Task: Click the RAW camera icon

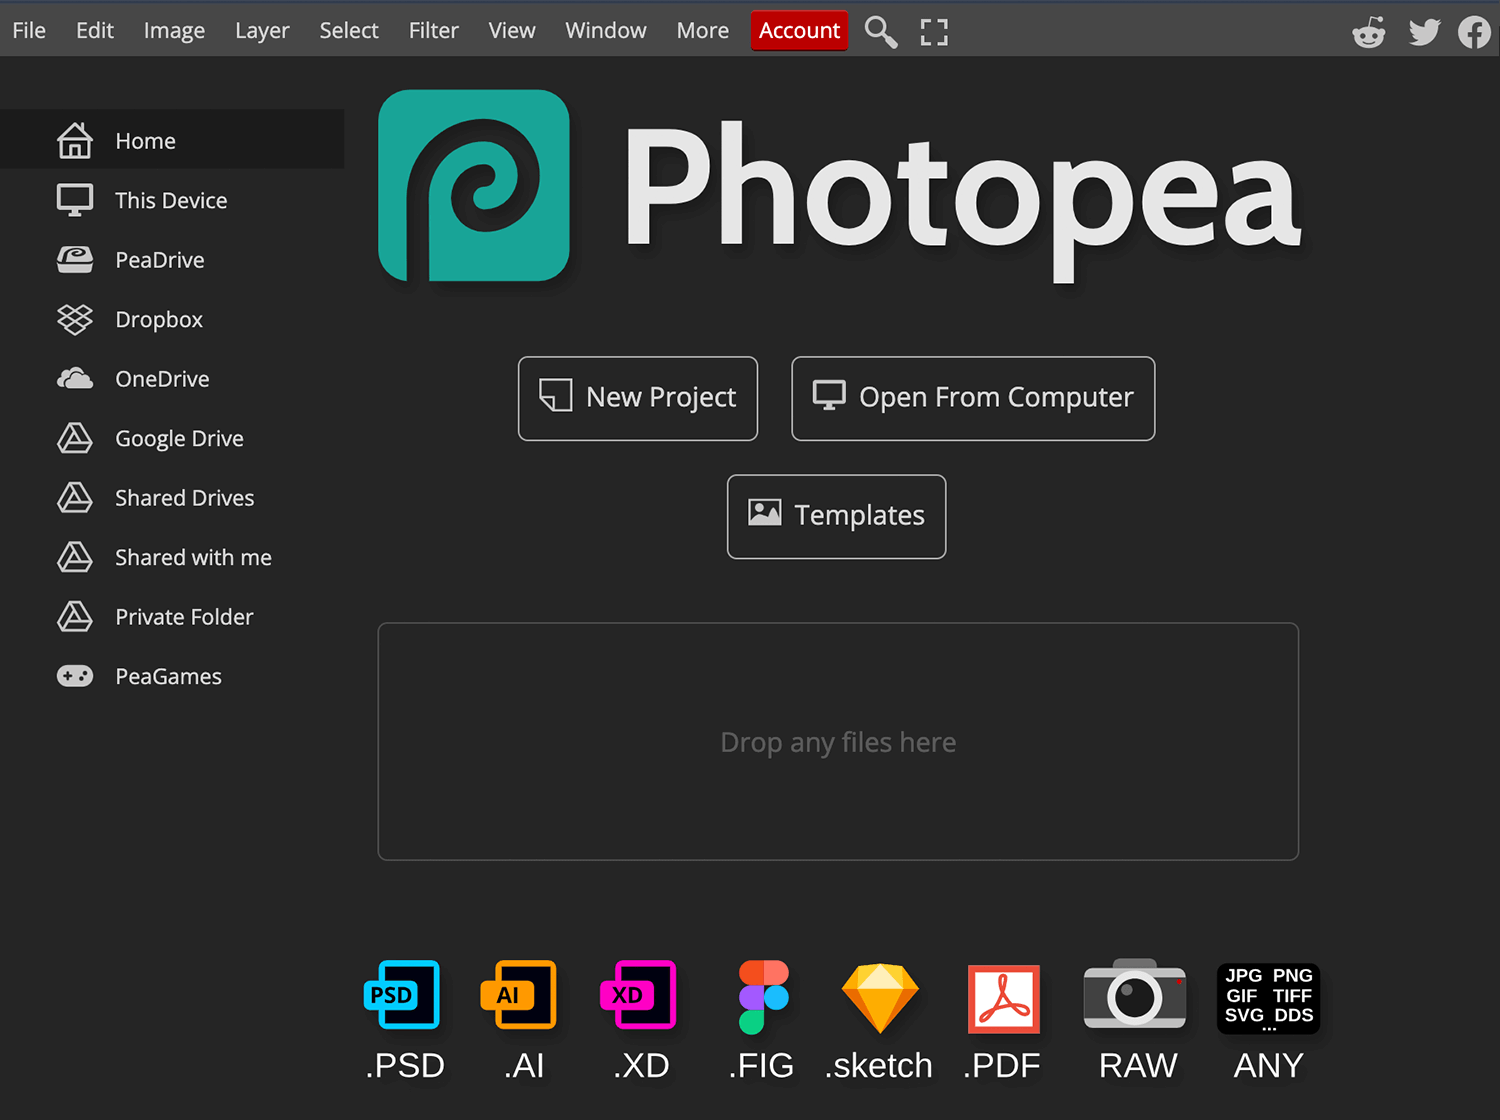Action: click(x=1135, y=994)
